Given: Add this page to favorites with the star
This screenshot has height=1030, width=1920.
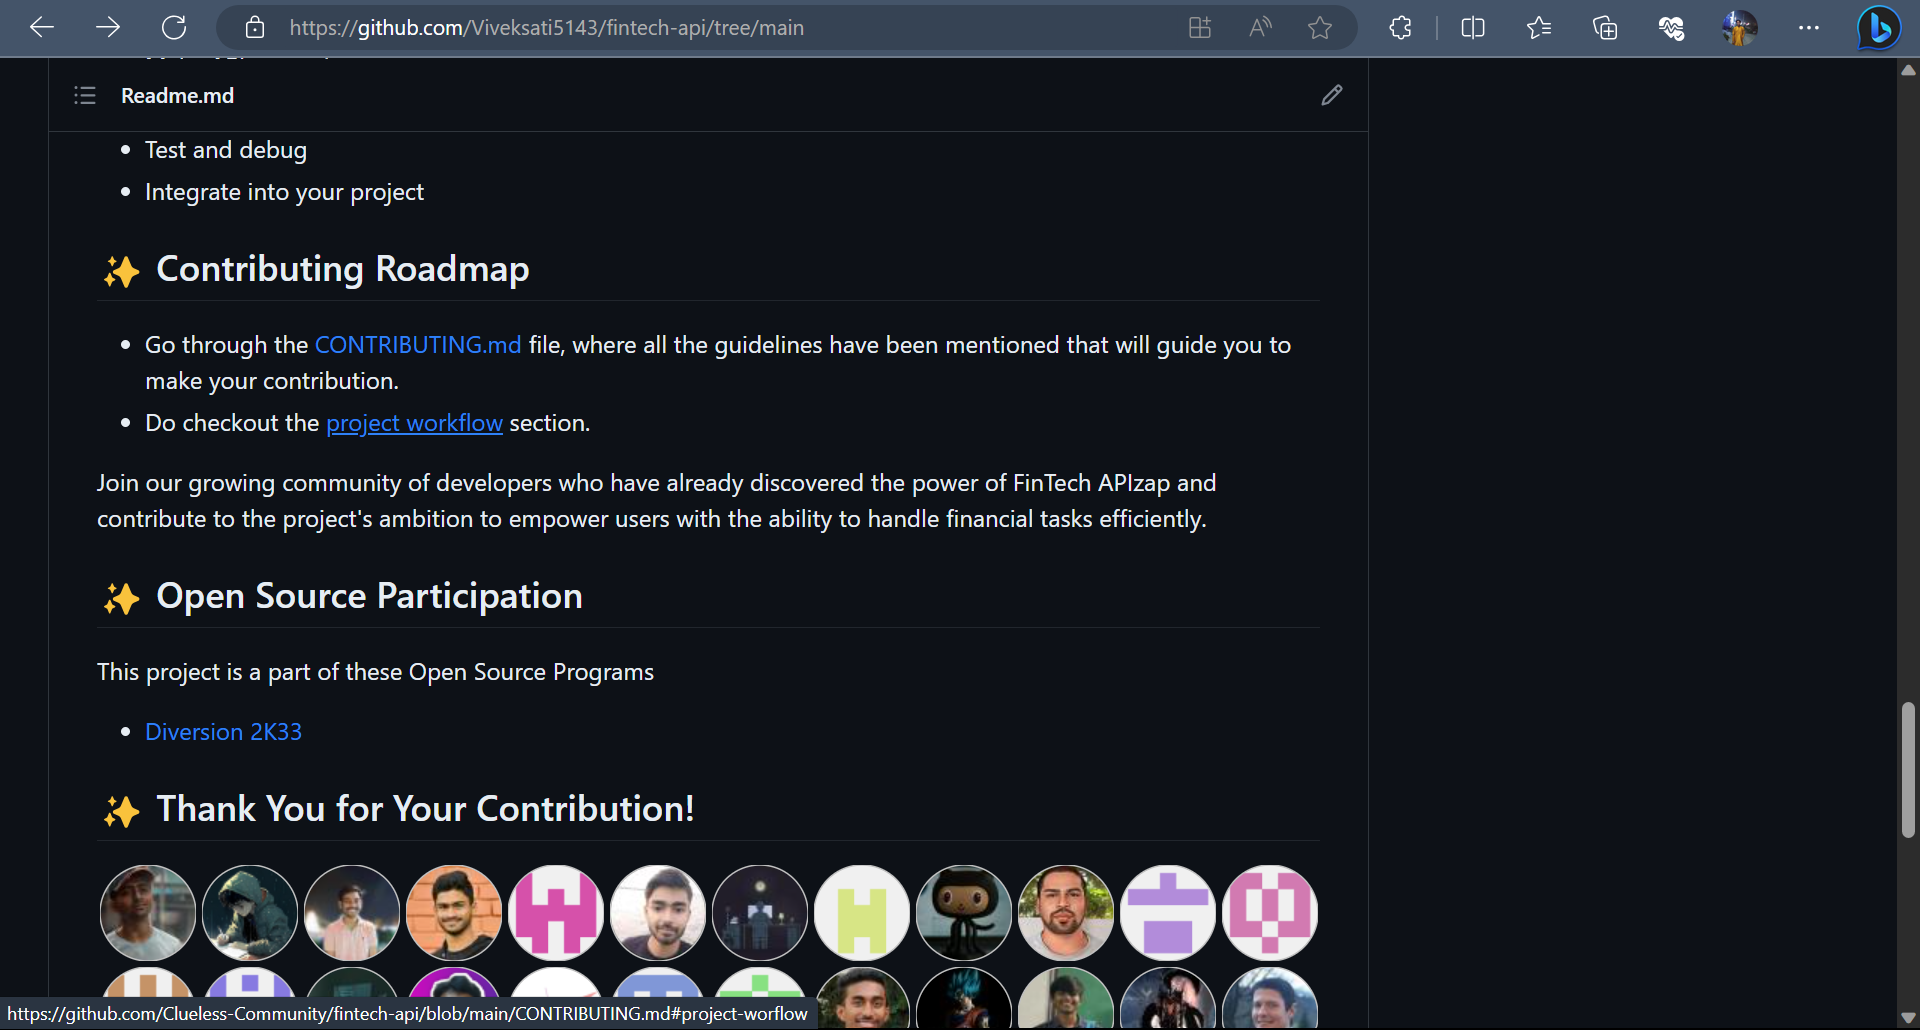Looking at the screenshot, I should coord(1320,27).
